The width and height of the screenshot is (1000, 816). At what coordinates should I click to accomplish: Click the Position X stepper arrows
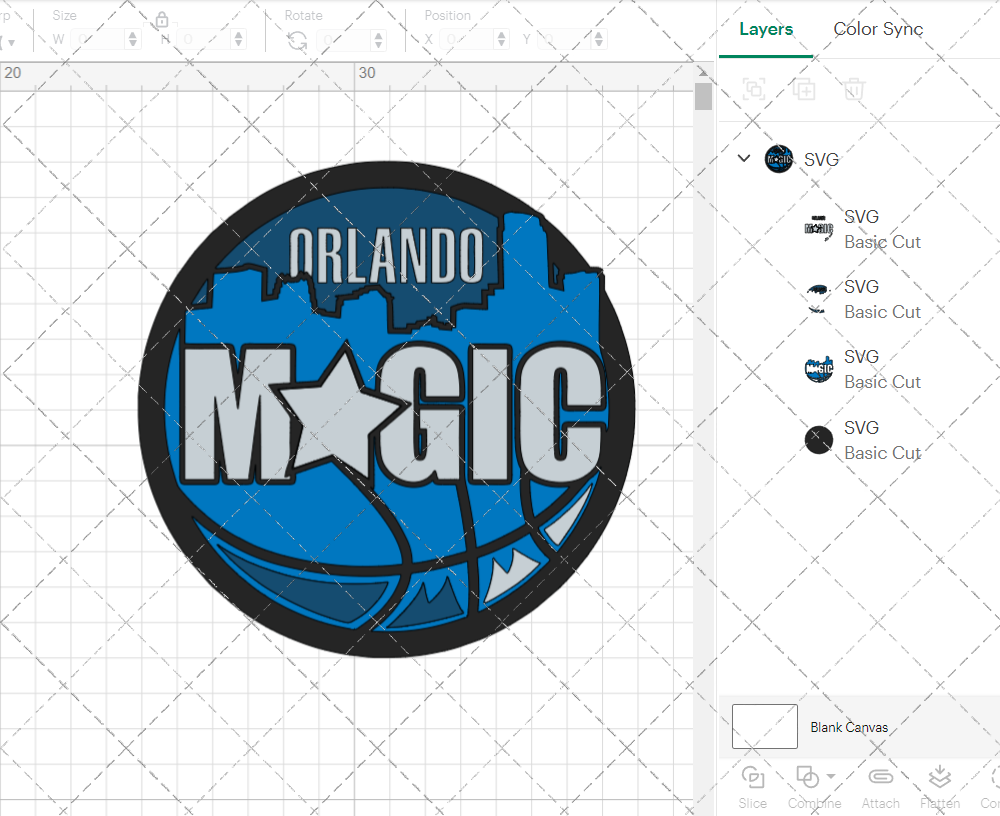(x=502, y=40)
